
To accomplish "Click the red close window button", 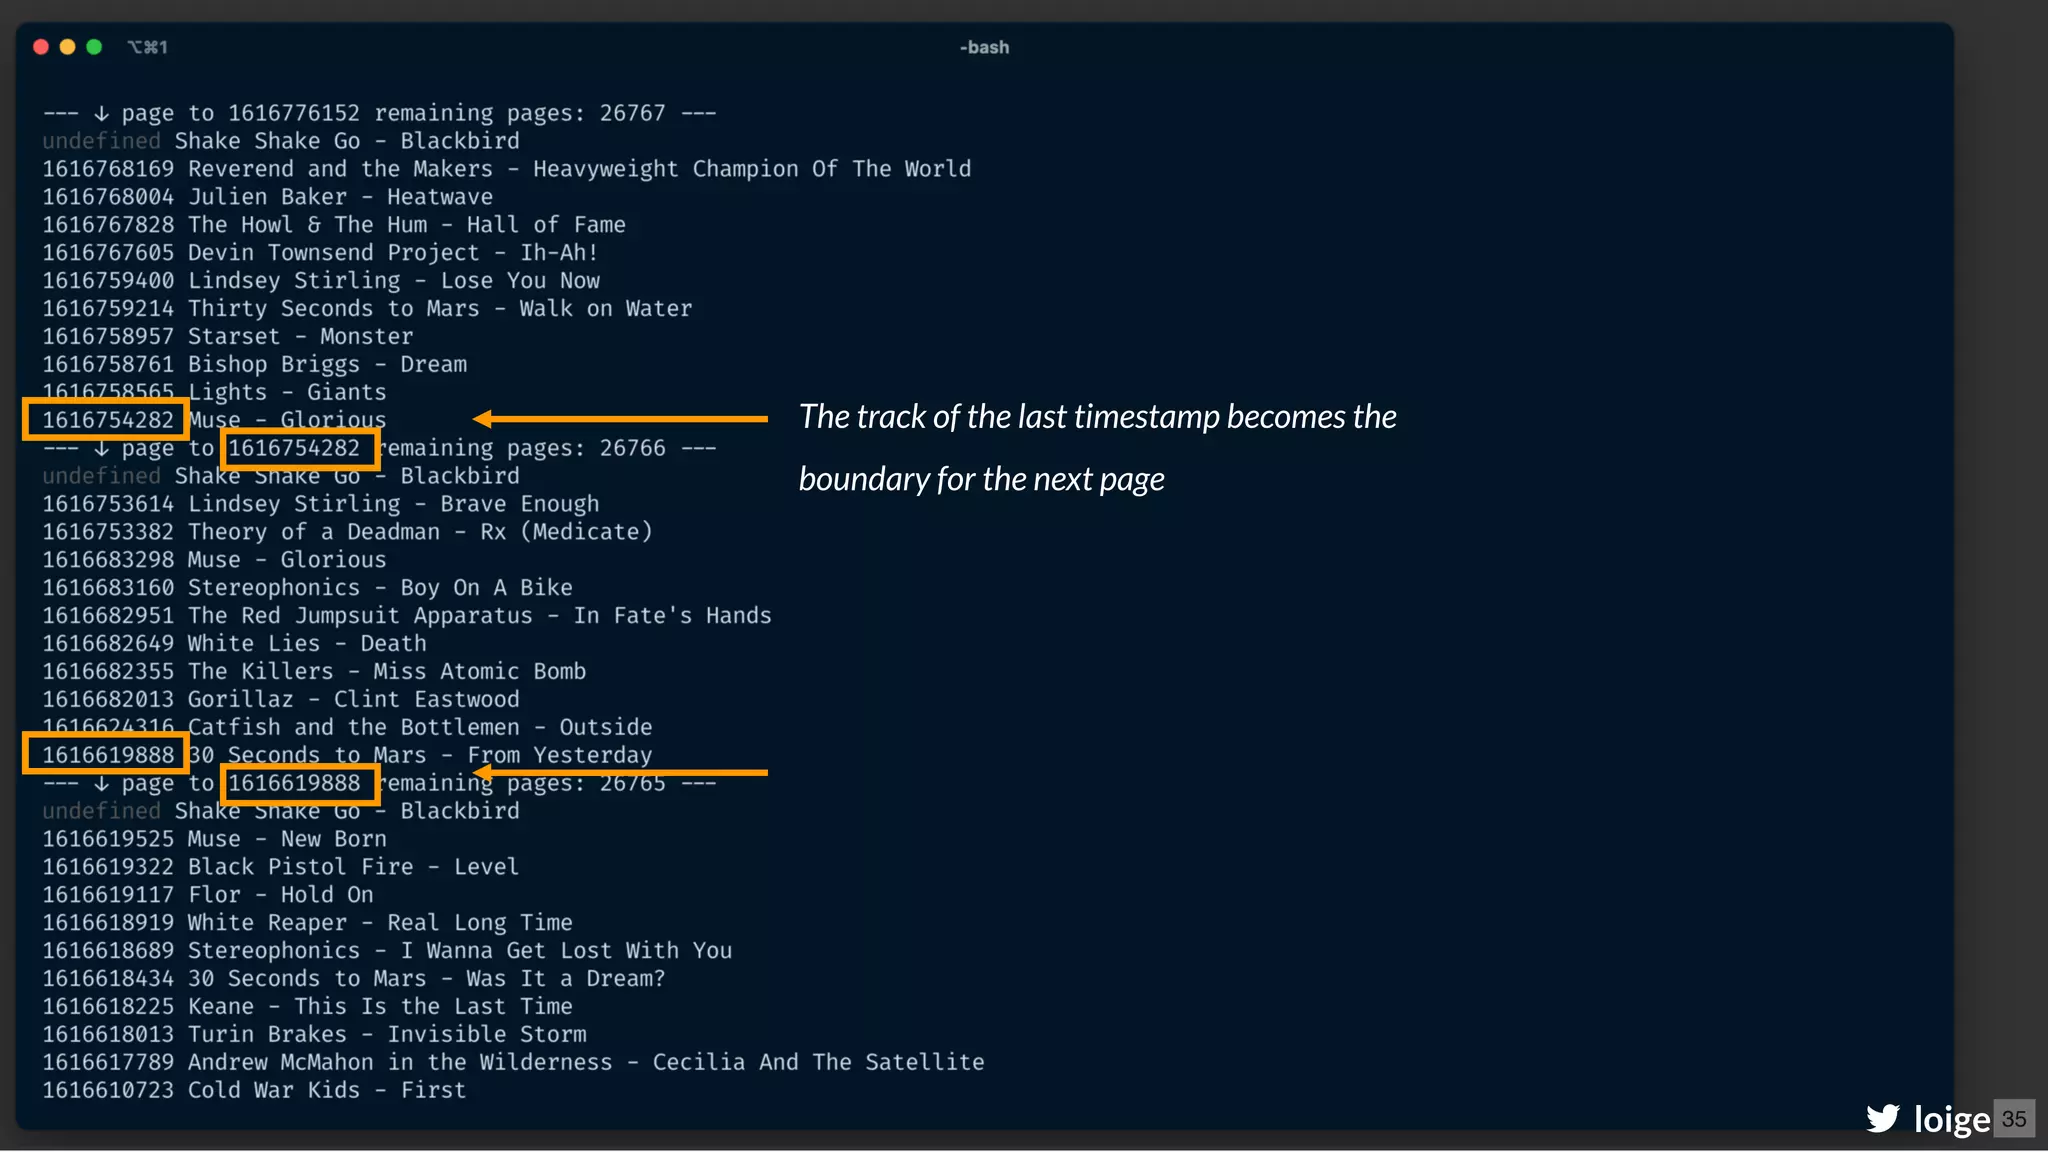I will click(41, 47).
